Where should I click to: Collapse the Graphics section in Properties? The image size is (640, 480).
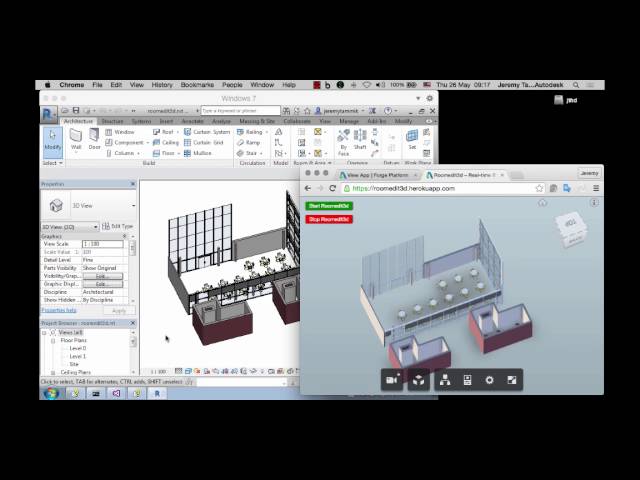click(124, 236)
